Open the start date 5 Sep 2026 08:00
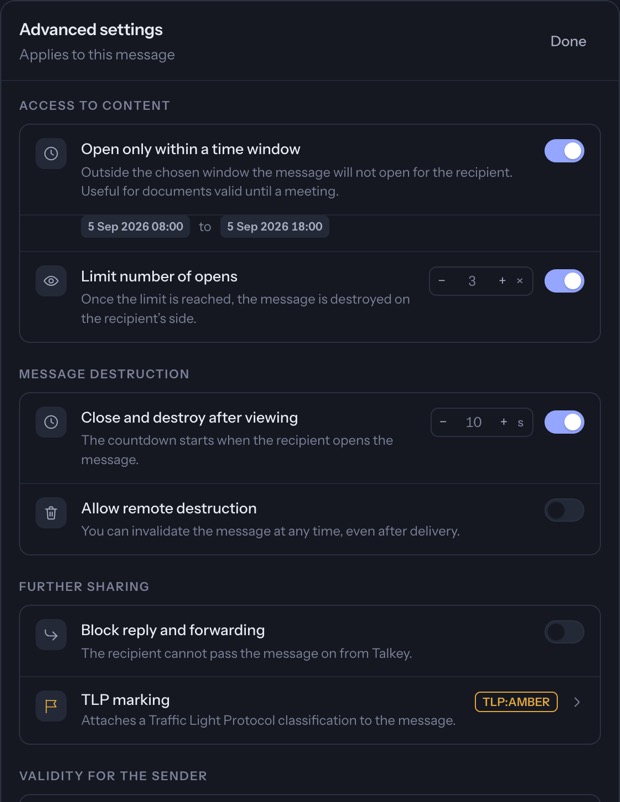 tap(136, 227)
